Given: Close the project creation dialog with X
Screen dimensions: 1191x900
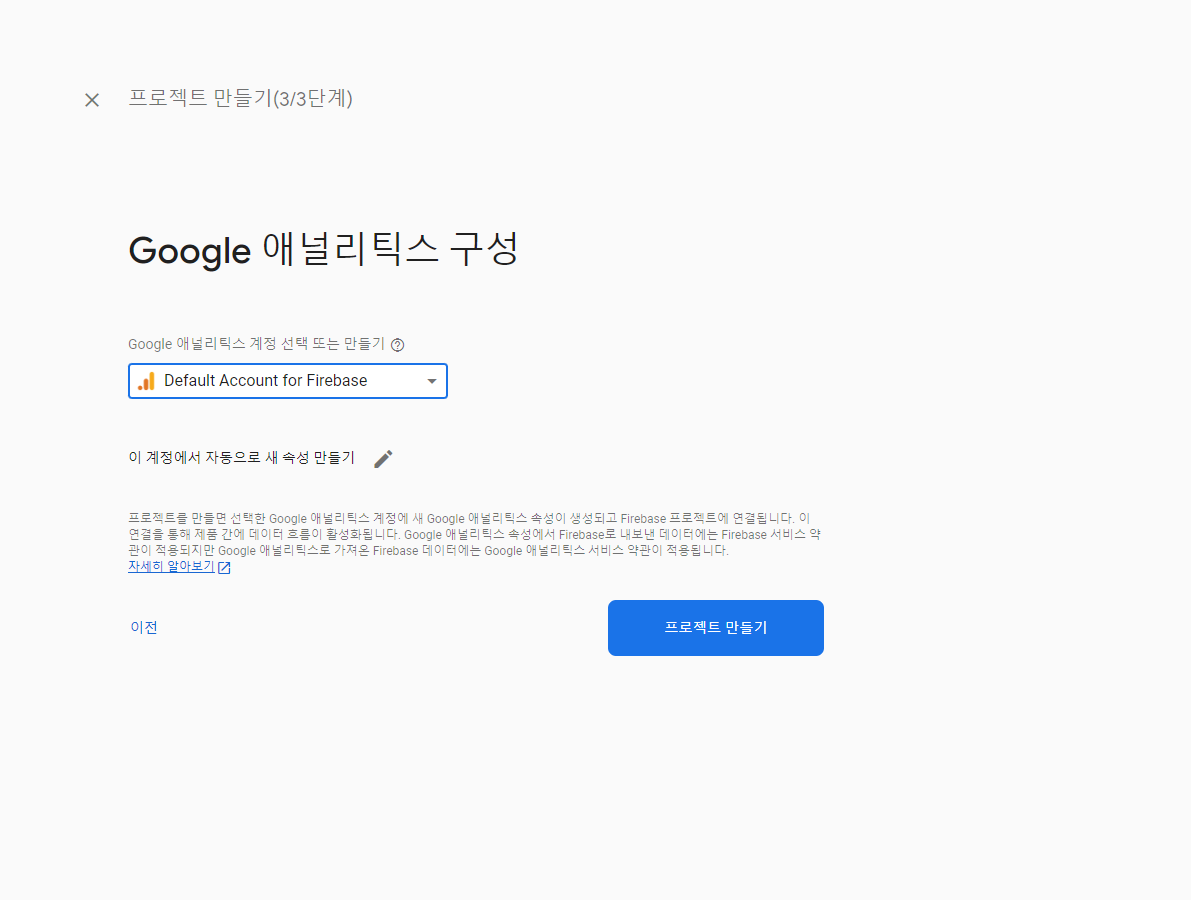Looking at the screenshot, I should tap(92, 99).
